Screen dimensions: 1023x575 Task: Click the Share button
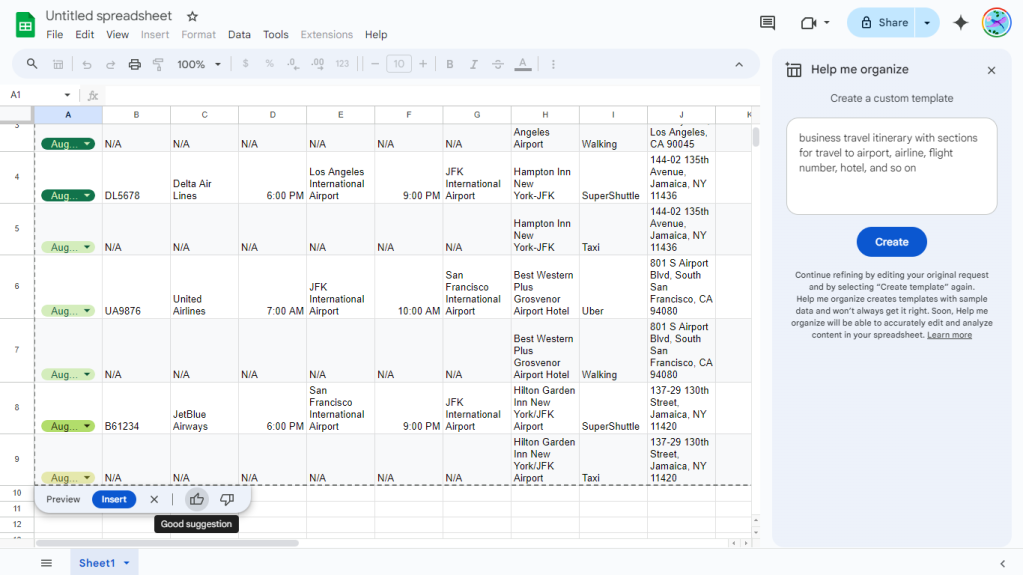[x=885, y=23]
